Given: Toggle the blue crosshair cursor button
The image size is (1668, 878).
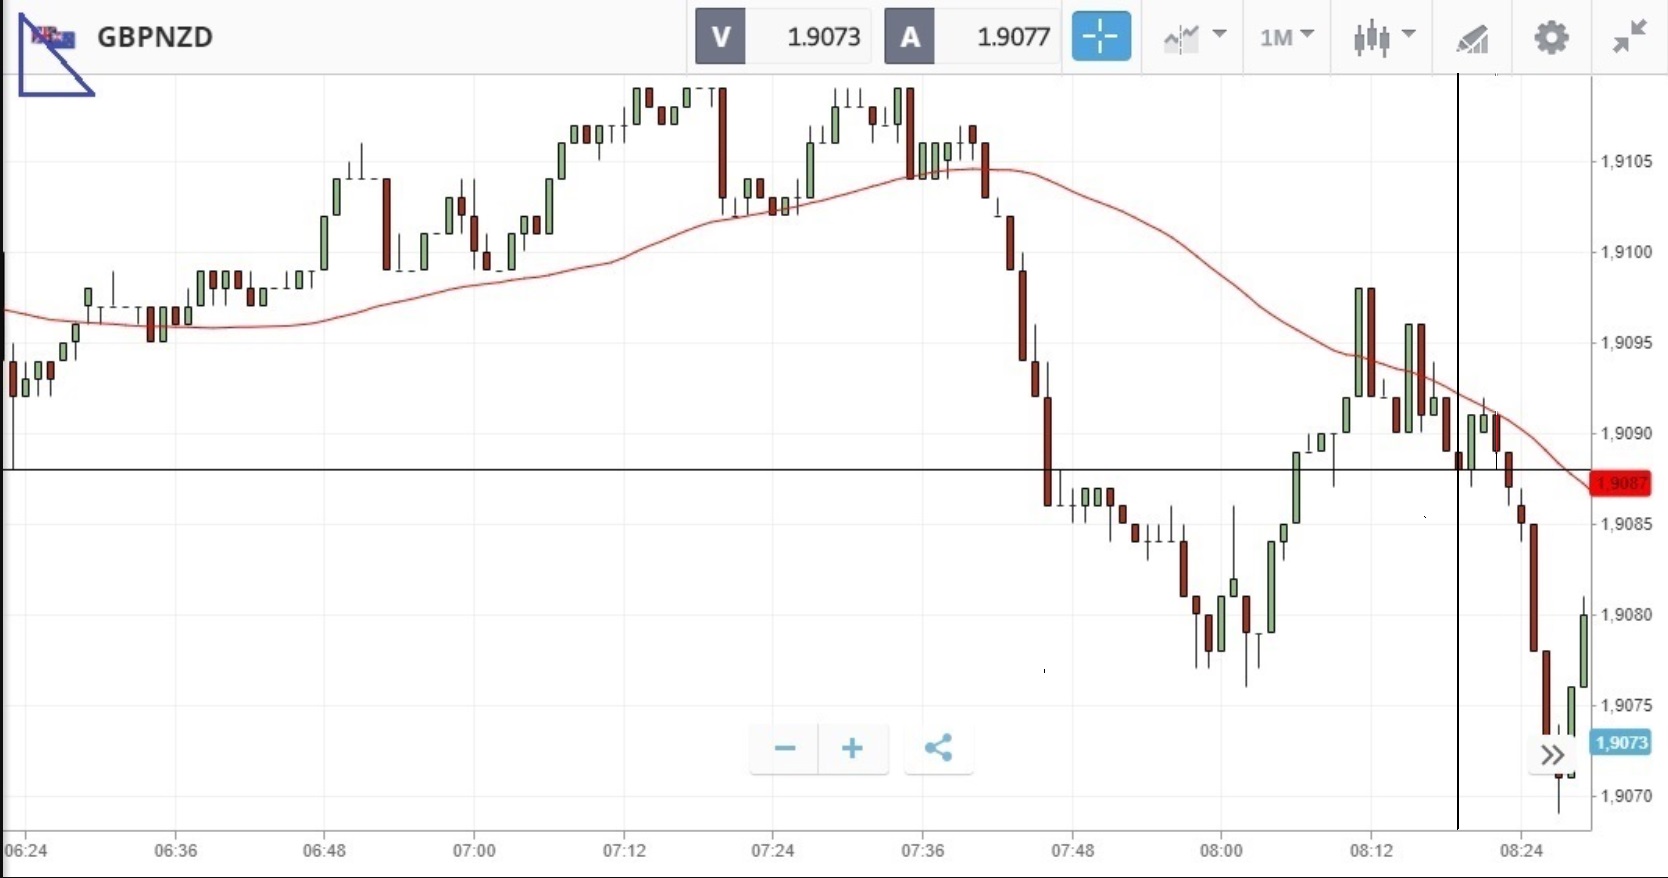Looking at the screenshot, I should (1101, 37).
